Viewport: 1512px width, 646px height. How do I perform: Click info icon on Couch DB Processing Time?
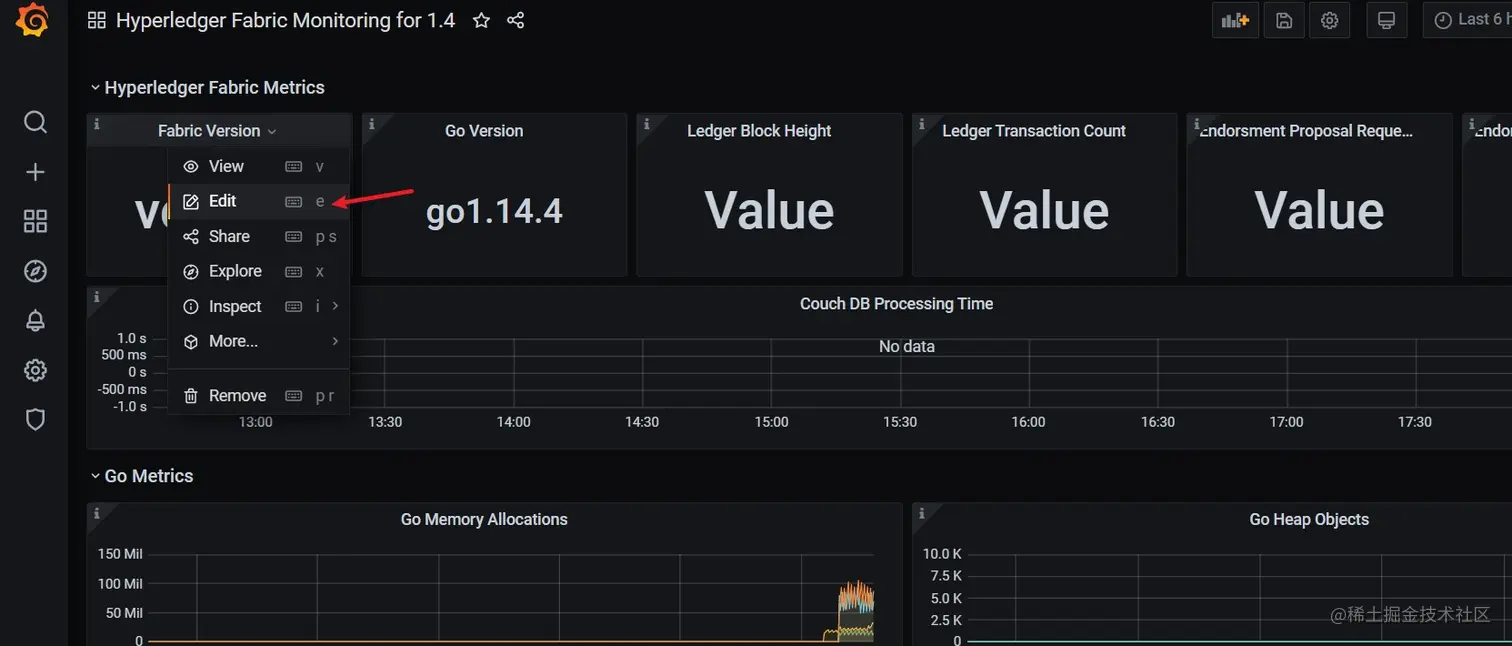pyautogui.click(x=97, y=297)
